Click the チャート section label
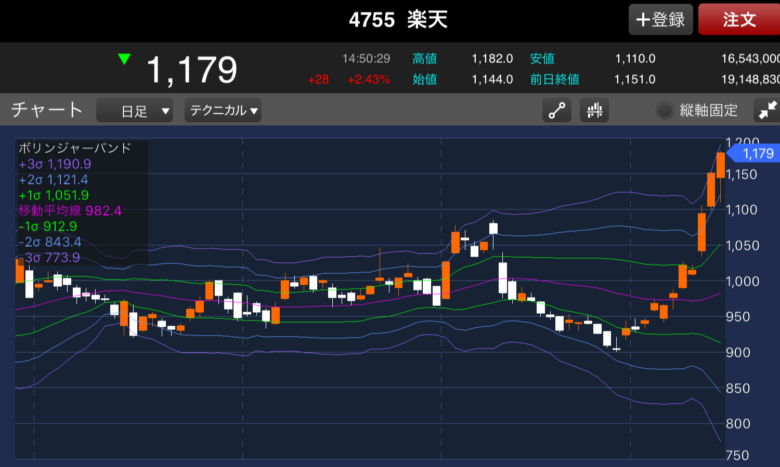 coord(47,110)
